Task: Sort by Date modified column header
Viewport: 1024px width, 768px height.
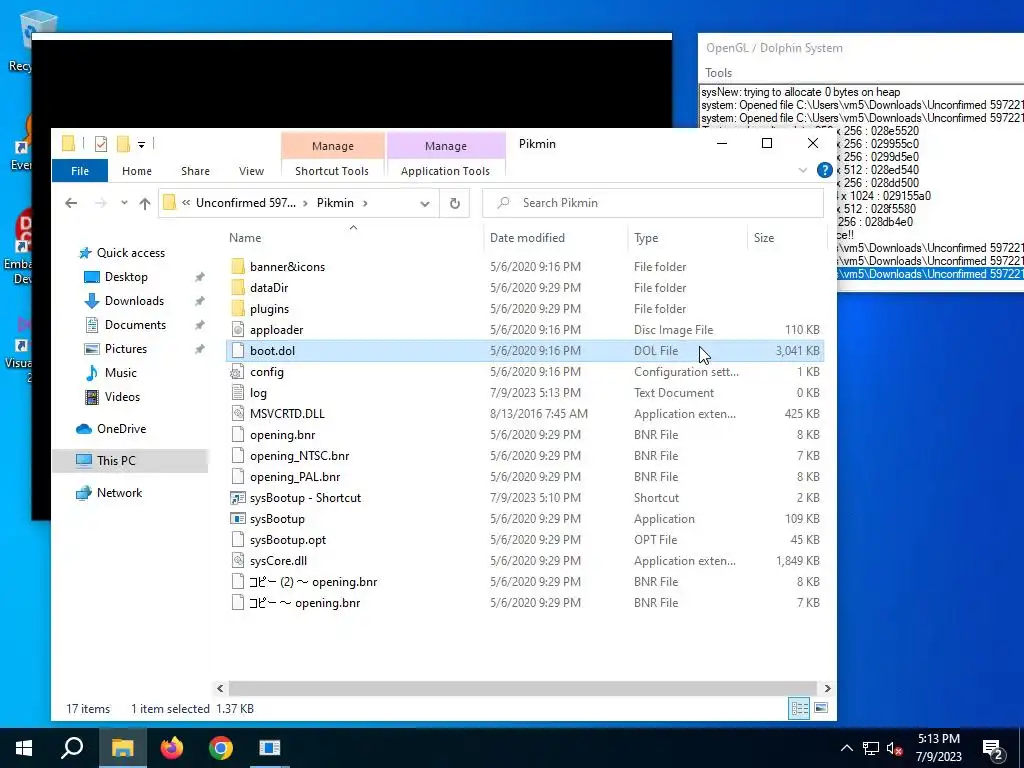Action: (x=527, y=238)
